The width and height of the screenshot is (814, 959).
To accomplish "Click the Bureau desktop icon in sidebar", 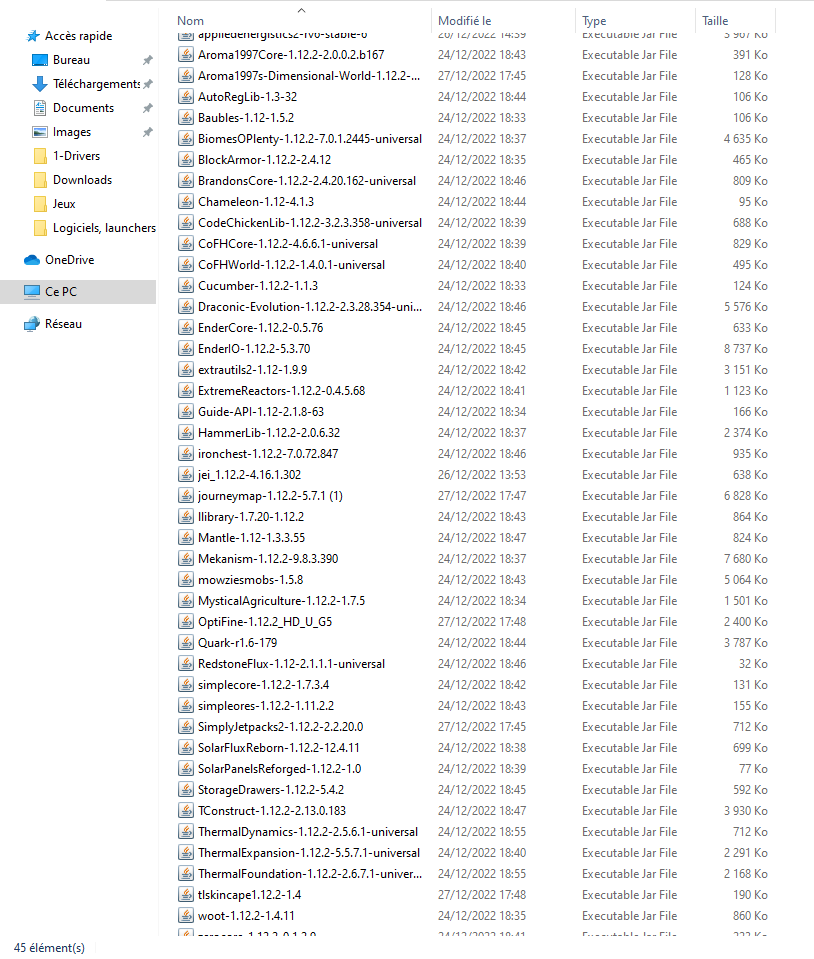I will coord(40,60).
